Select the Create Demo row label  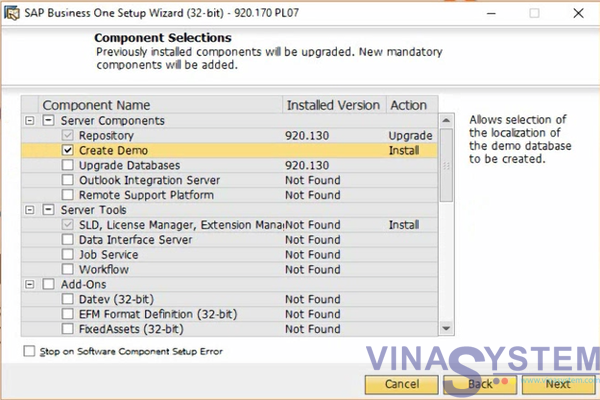coord(113,150)
